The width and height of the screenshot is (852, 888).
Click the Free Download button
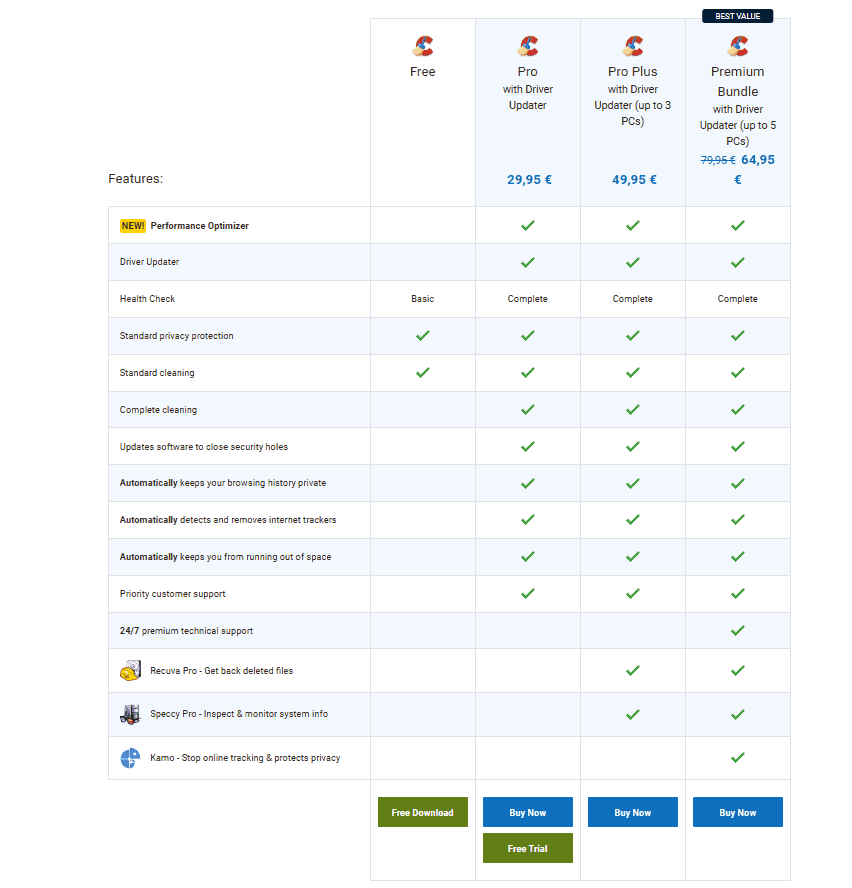[x=423, y=812]
